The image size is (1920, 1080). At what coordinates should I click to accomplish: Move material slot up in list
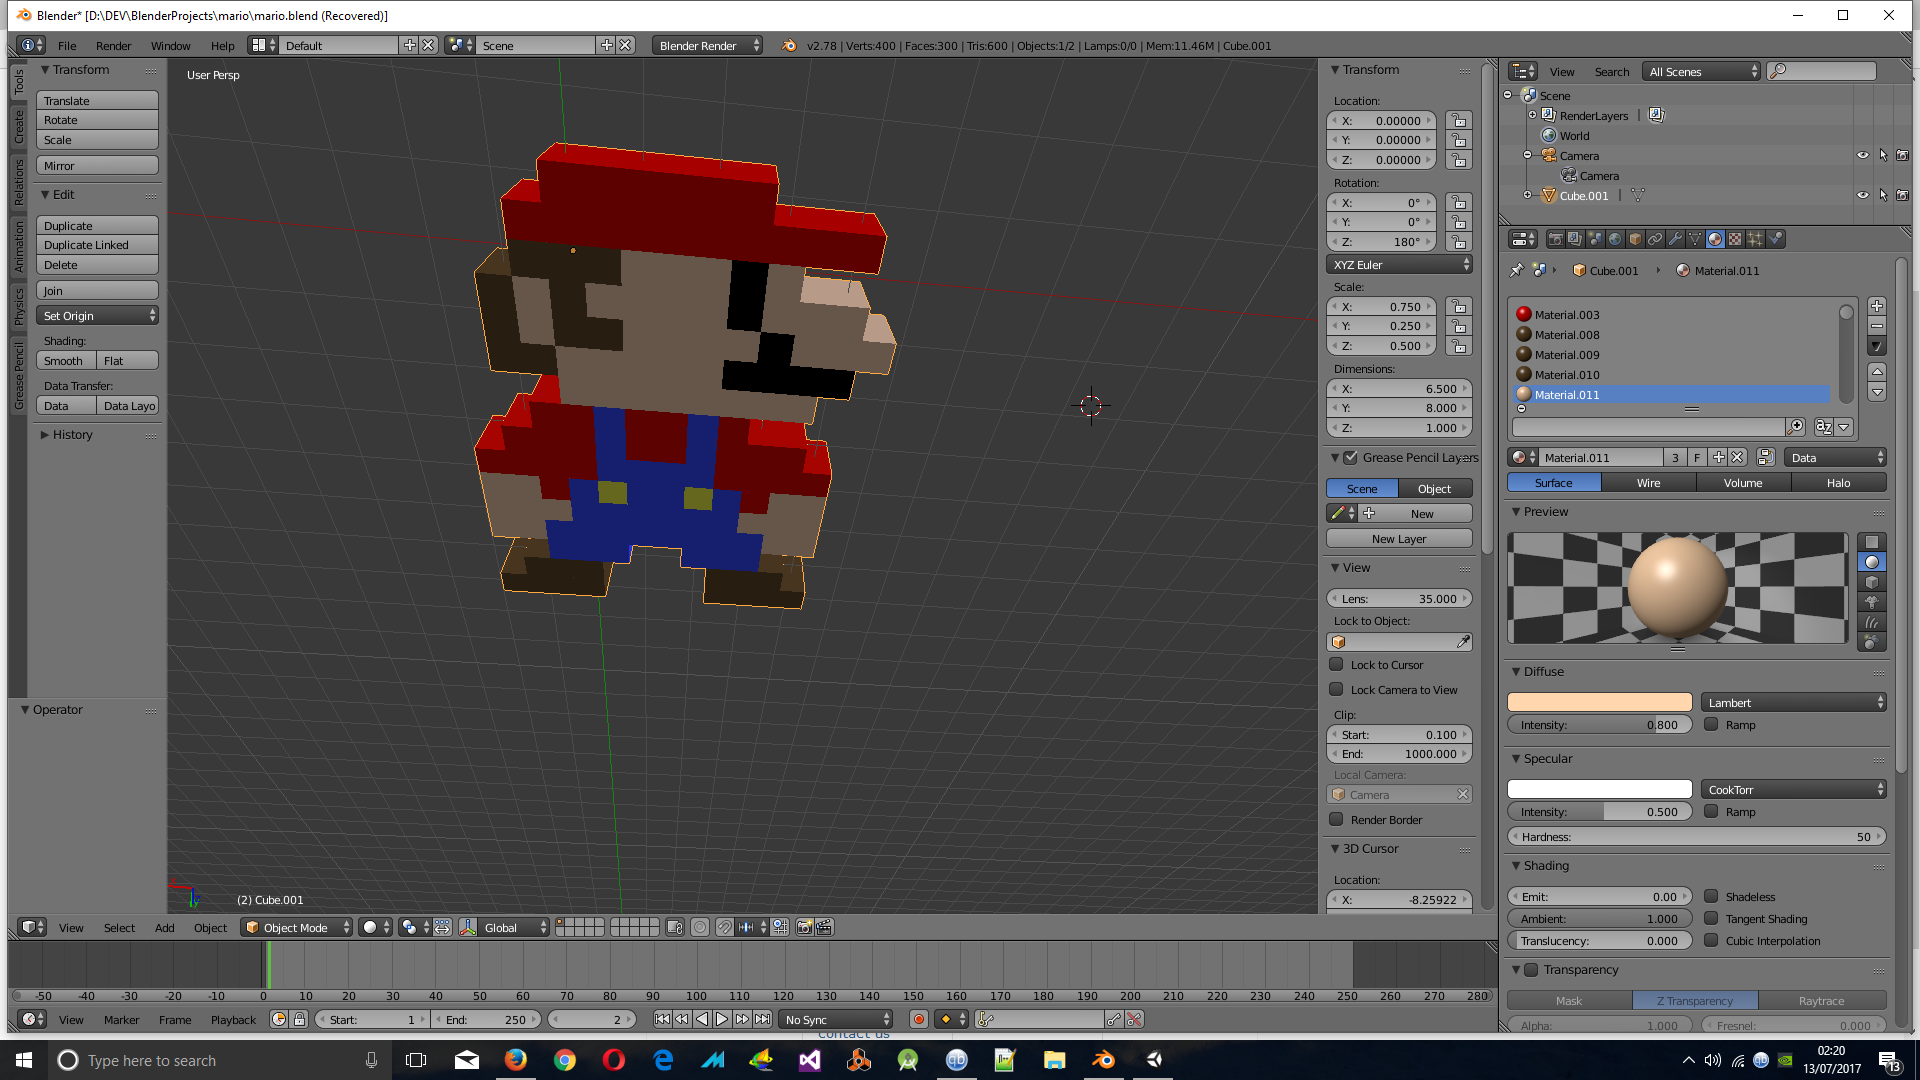pyautogui.click(x=1877, y=371)
